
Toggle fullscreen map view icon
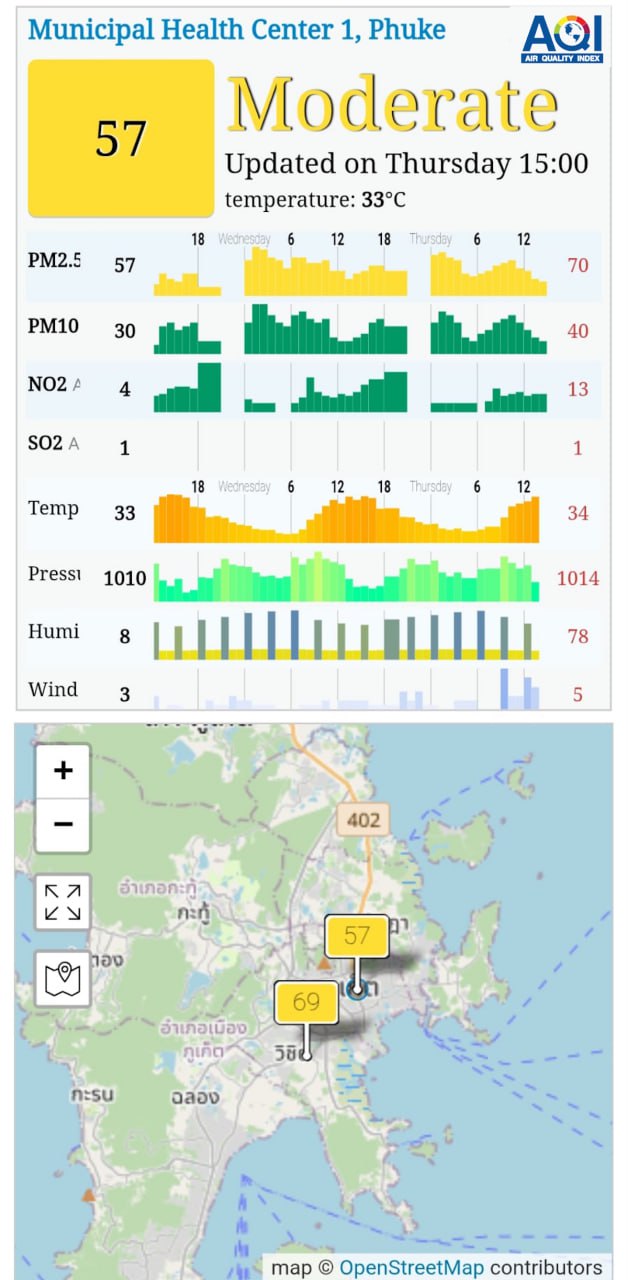[63, 901]
